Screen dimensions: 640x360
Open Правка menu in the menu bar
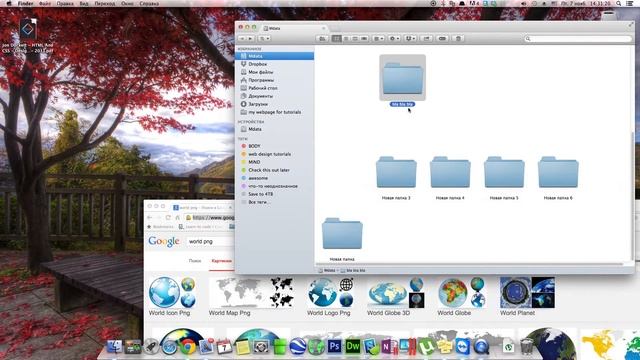pyautogui.click(x=65, y=3)
